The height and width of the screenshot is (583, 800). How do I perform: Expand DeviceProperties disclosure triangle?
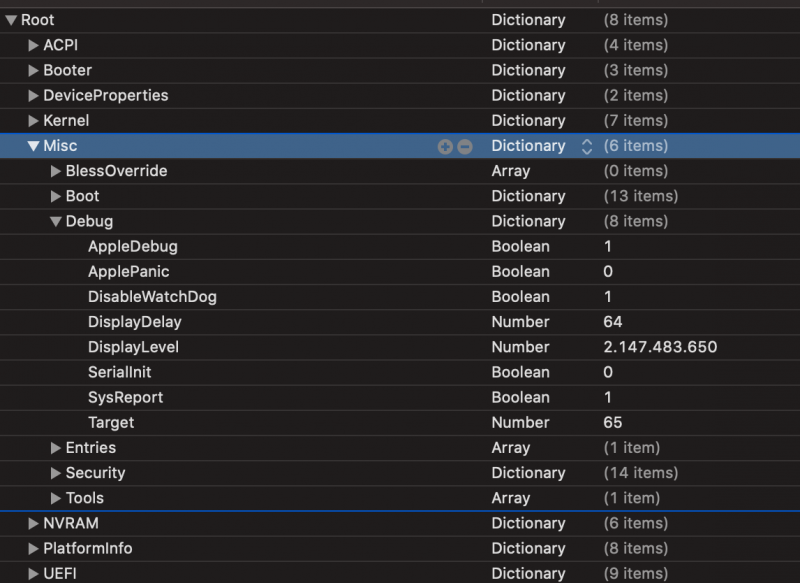pyautogui.click(x=34, y=95)
